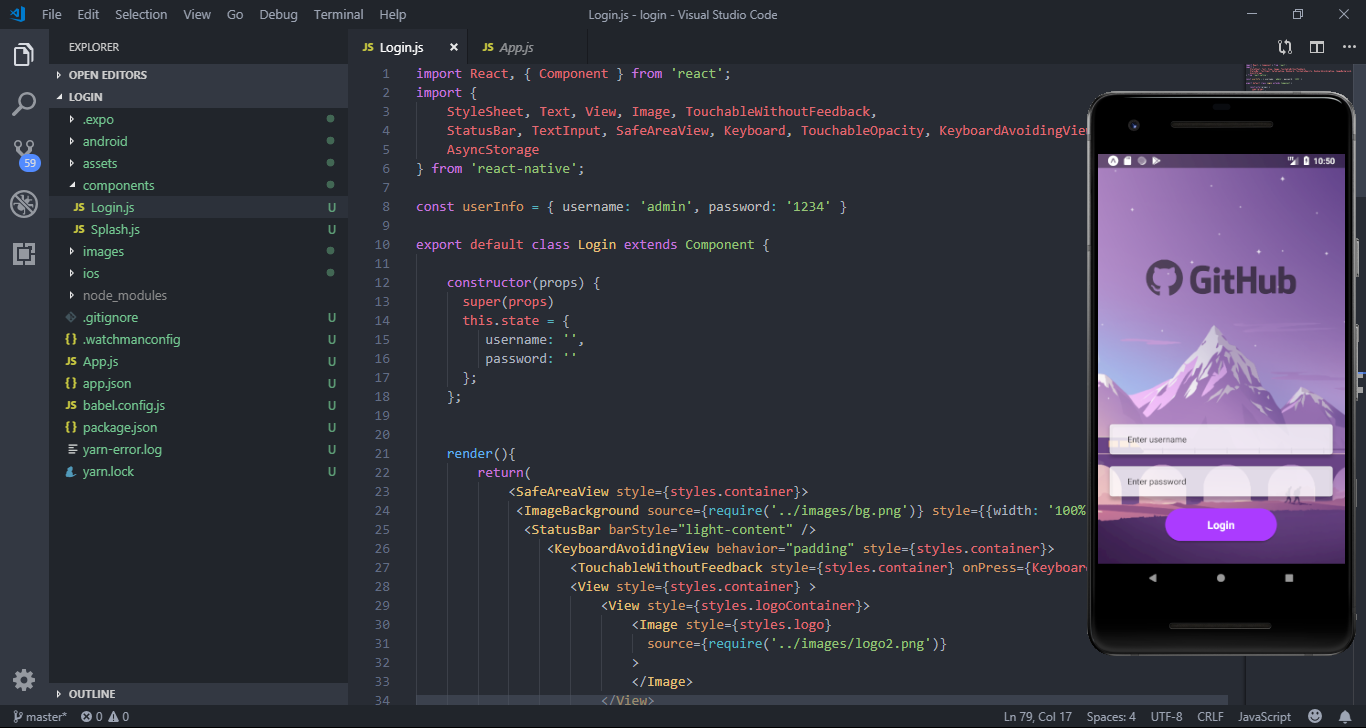Split the editor to the right
Screen dimensions: 1366x728
click(x=1317, y=47)
